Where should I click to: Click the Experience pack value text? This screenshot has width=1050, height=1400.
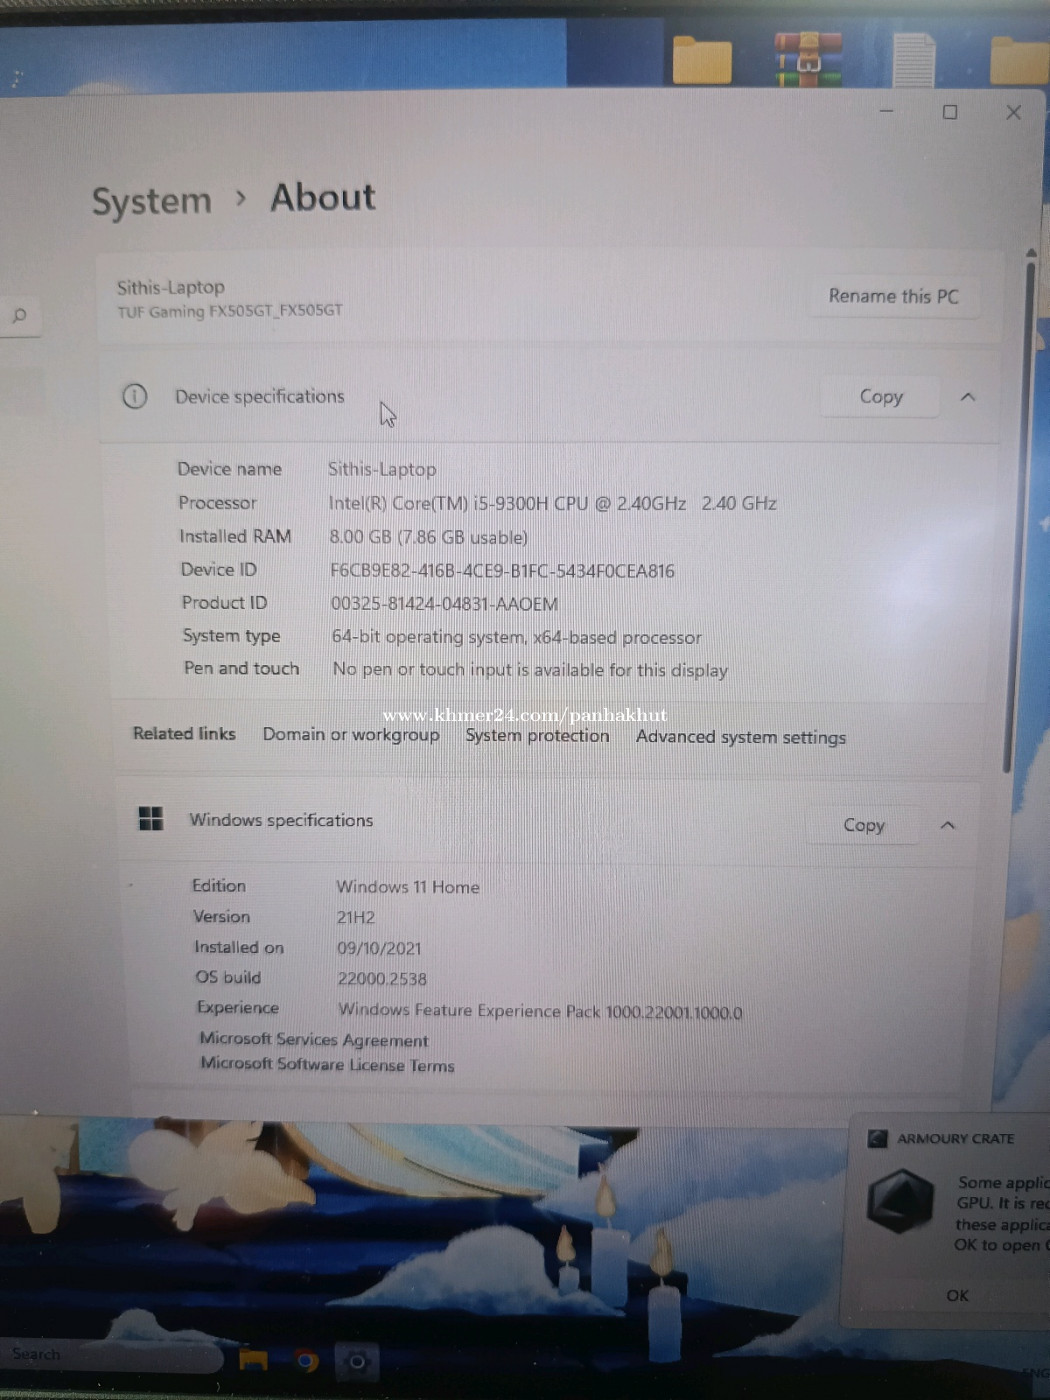pos(540,1011)
